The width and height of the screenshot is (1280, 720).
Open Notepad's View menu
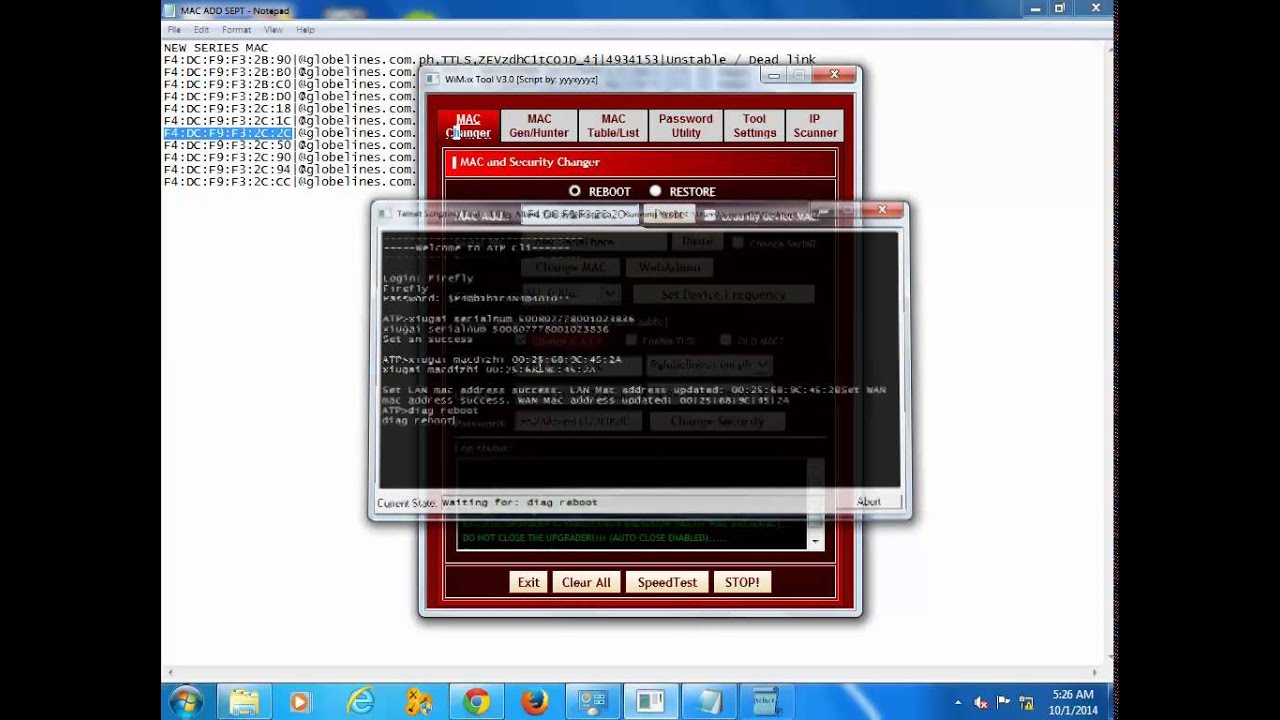(273, 30)
